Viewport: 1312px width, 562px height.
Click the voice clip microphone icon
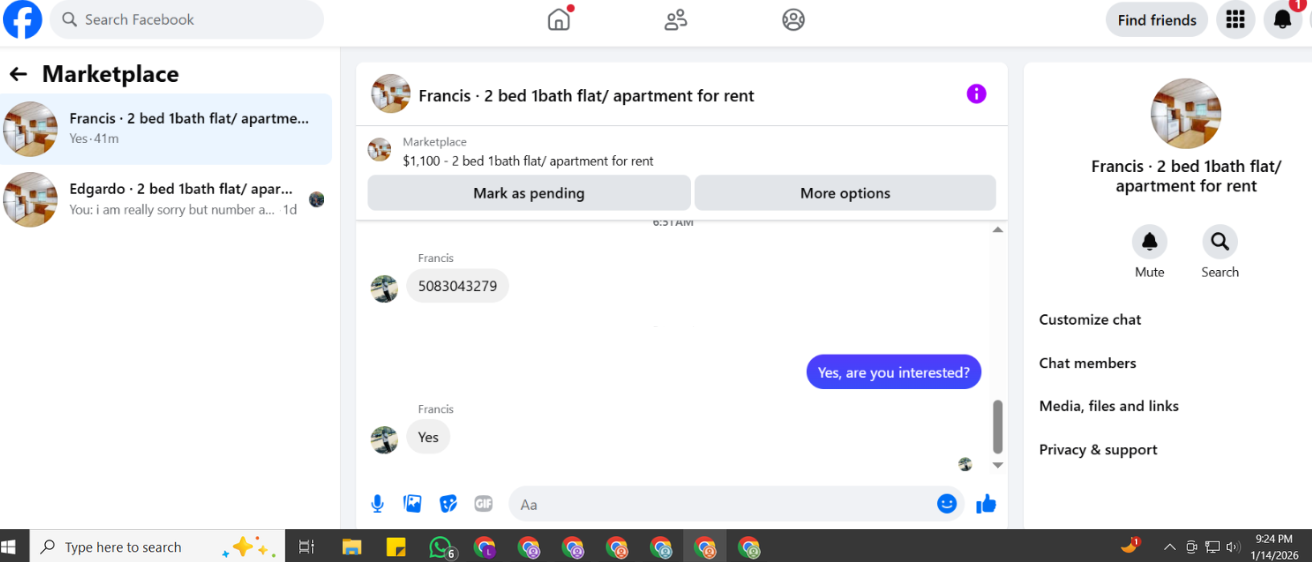[377, 504]
